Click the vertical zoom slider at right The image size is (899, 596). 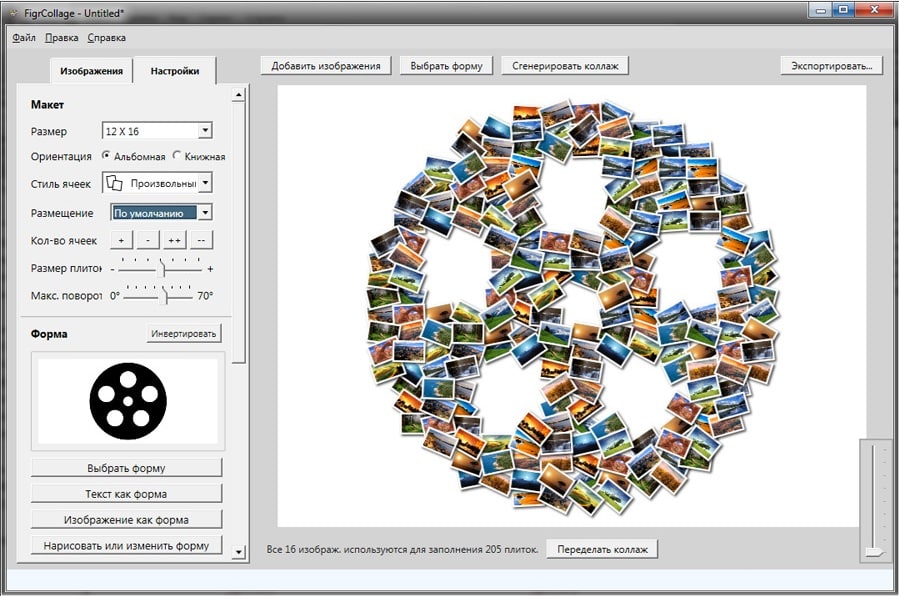tap(874, 500)
